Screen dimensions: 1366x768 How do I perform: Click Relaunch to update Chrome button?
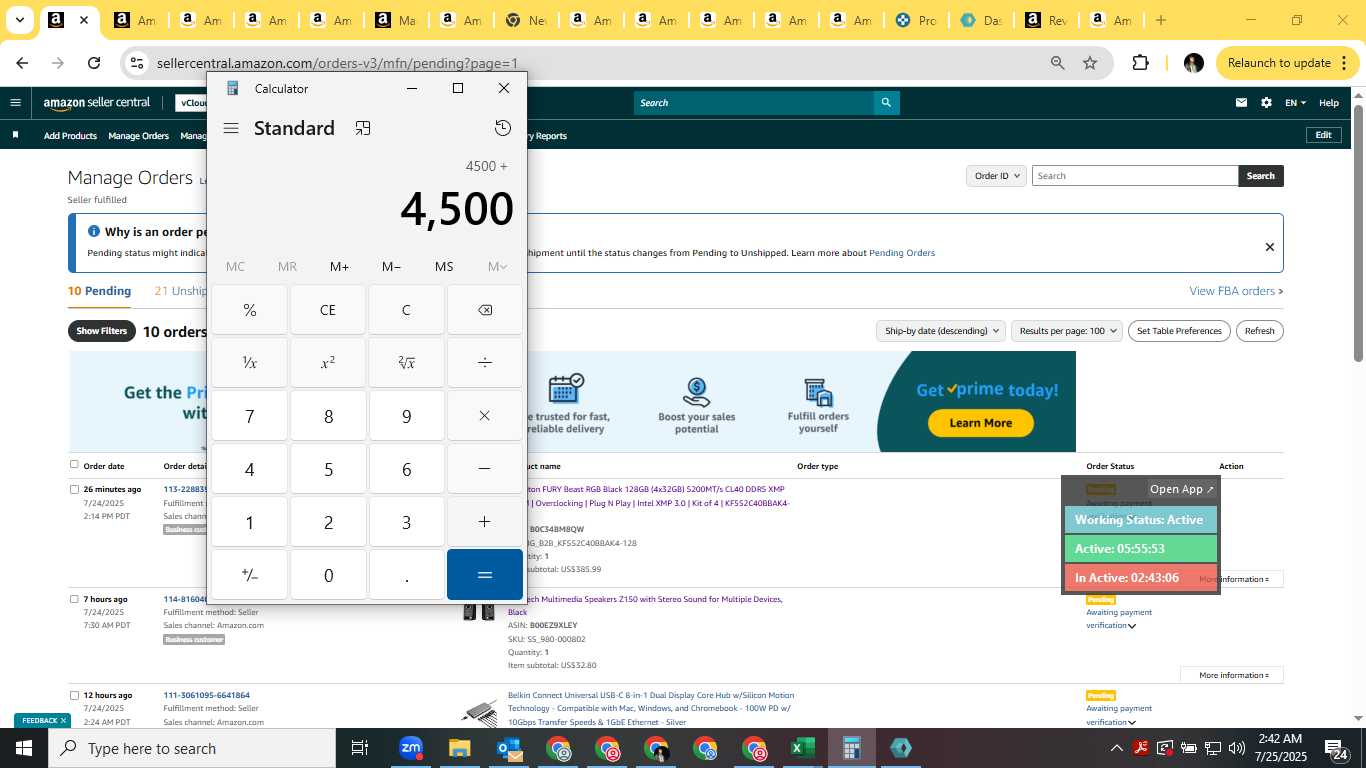[x=1288, y=63]
